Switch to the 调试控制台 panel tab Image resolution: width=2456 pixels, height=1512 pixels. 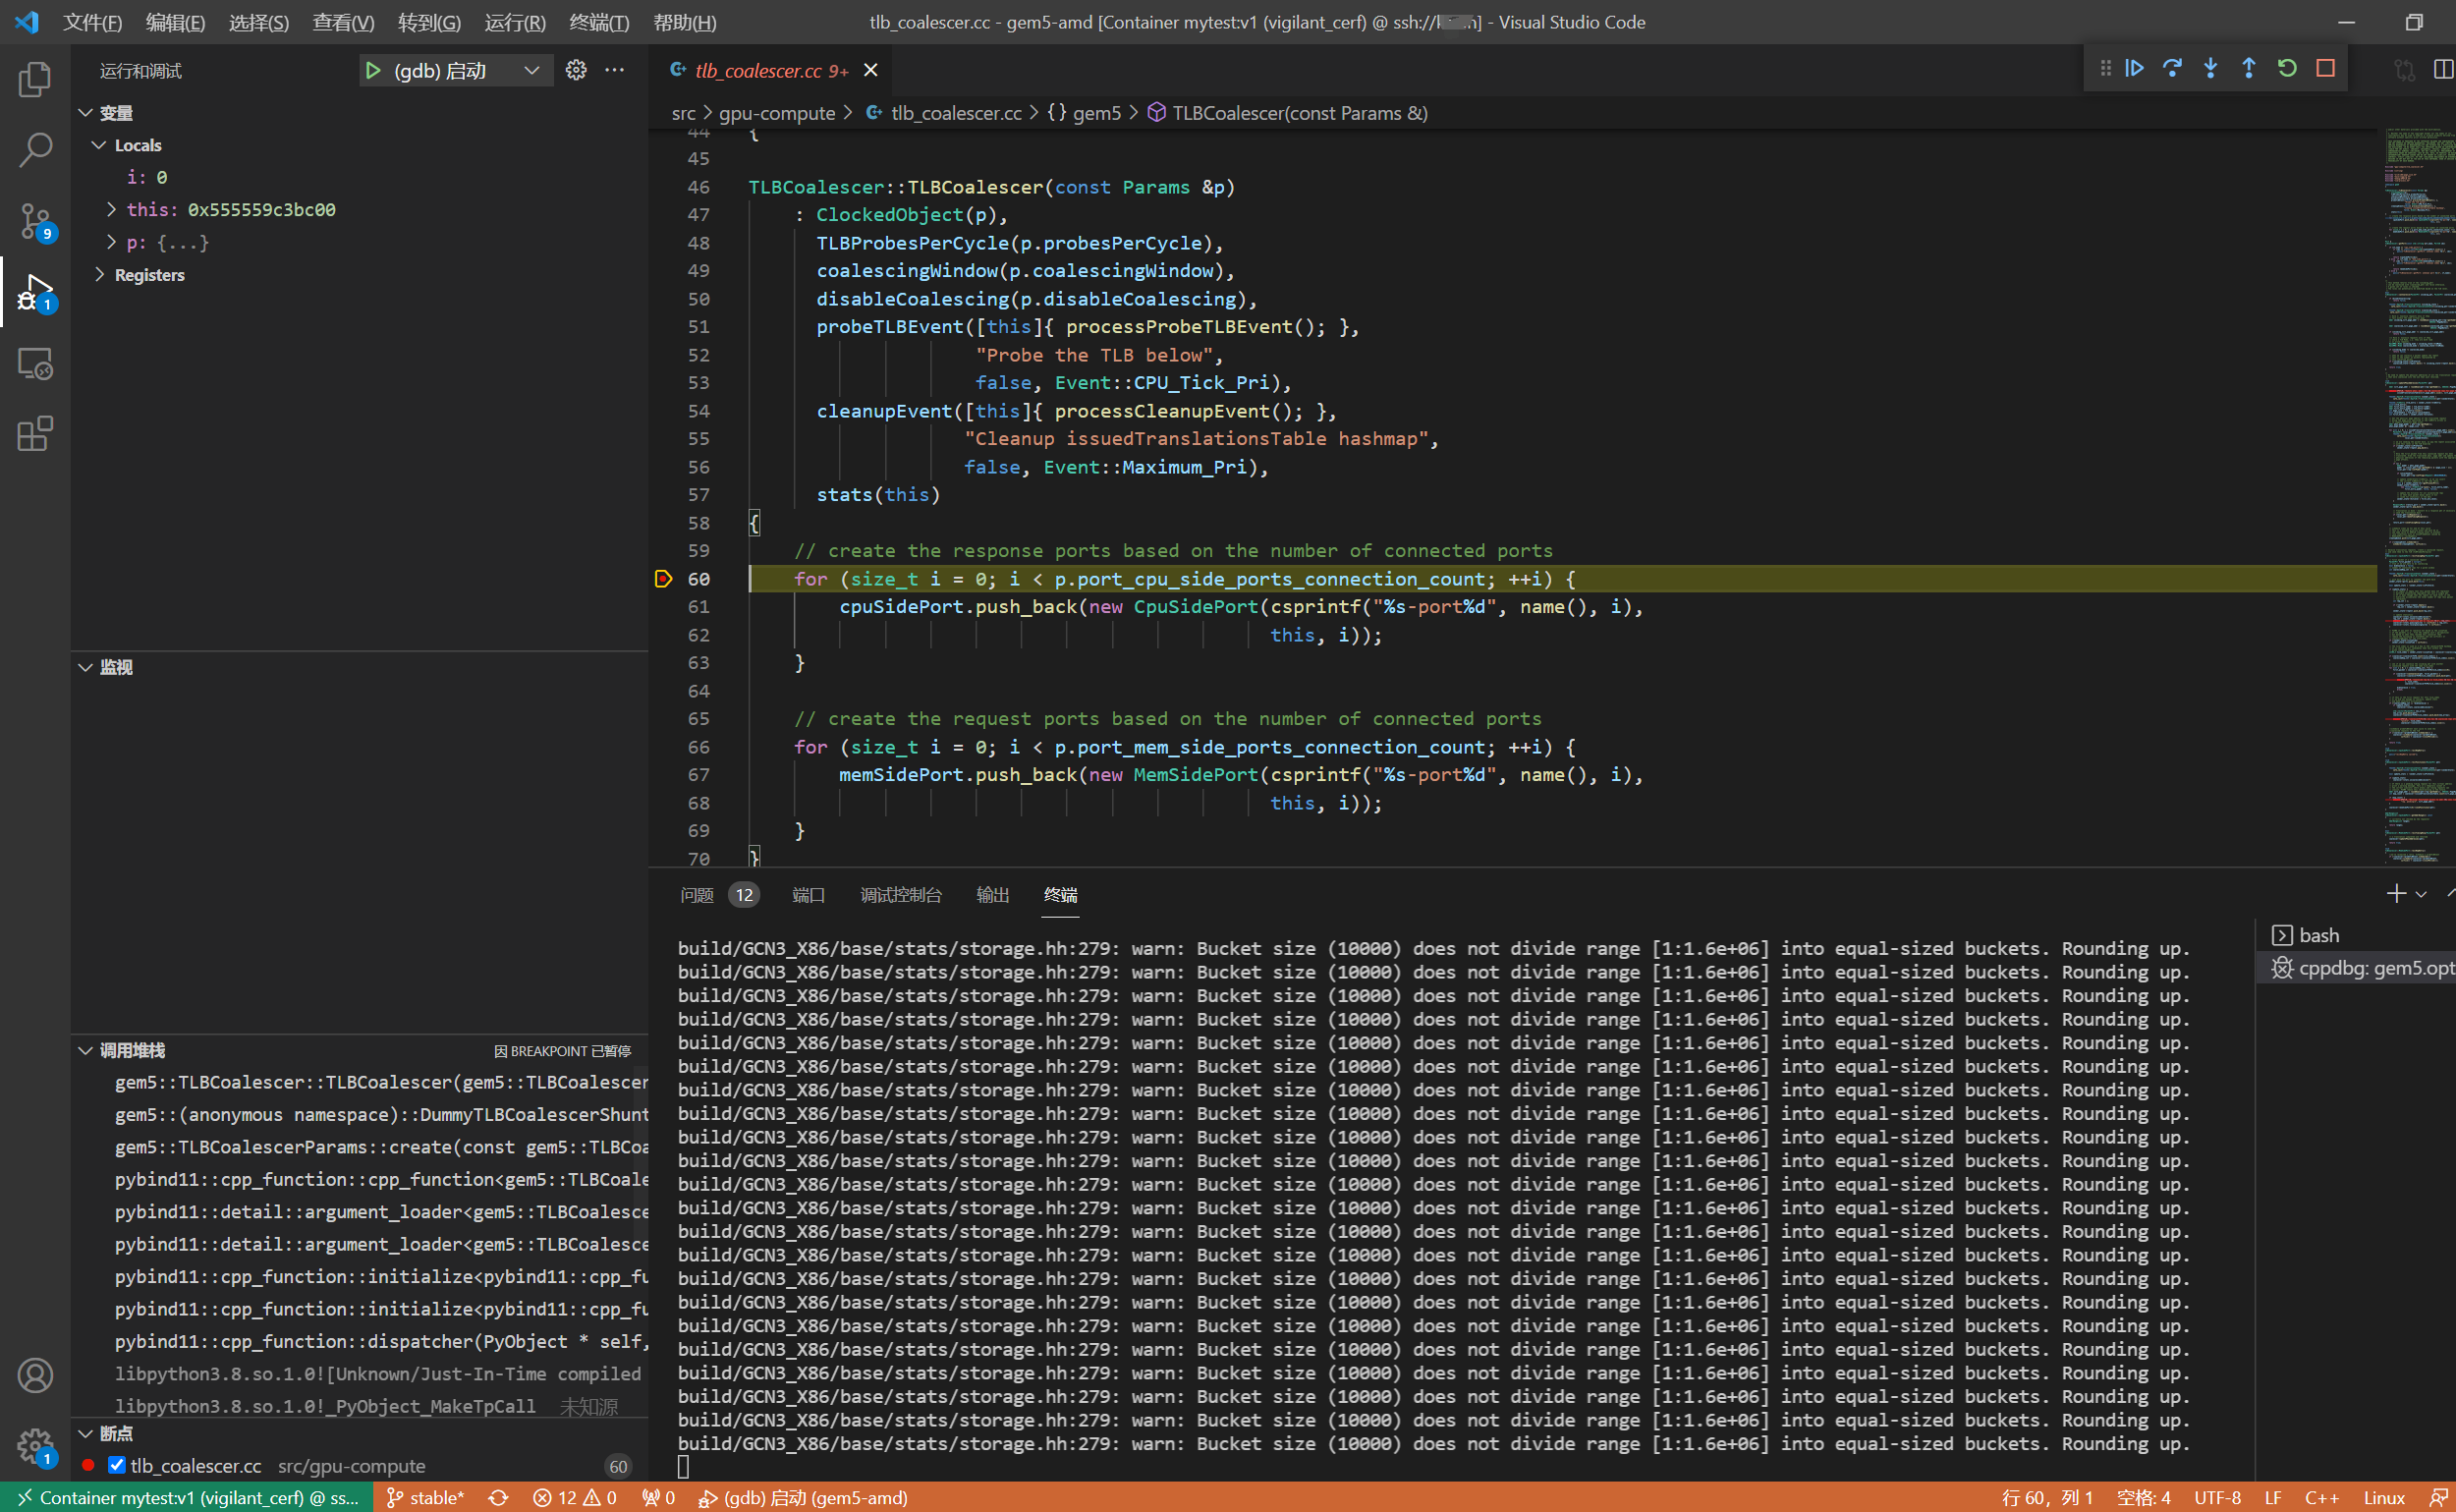(x=900, y=895)
